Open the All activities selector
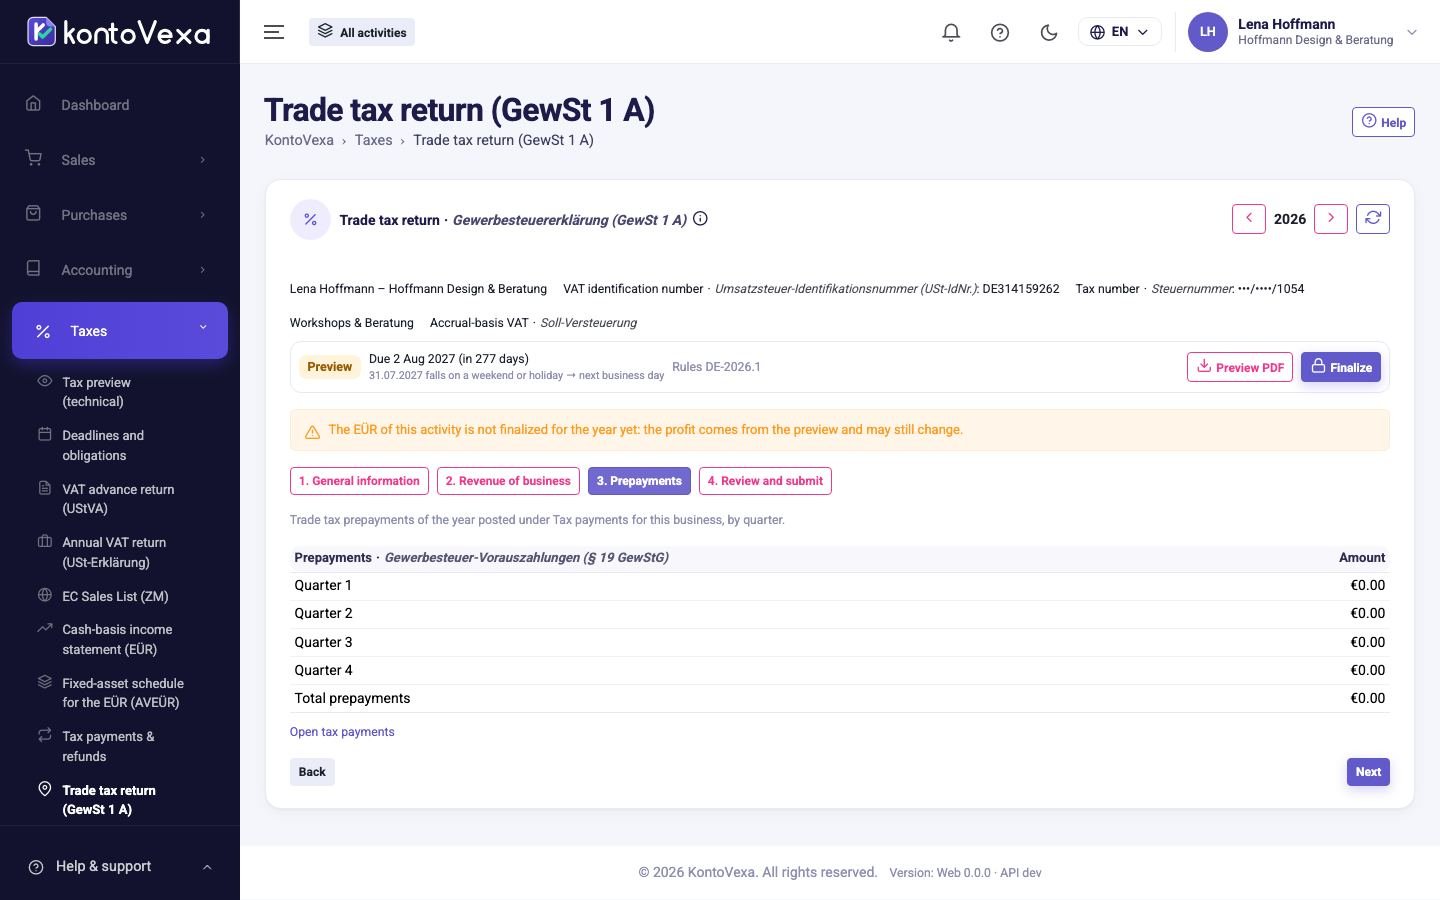The width and height of the screenshot is (1440, 900). [362, 32]
